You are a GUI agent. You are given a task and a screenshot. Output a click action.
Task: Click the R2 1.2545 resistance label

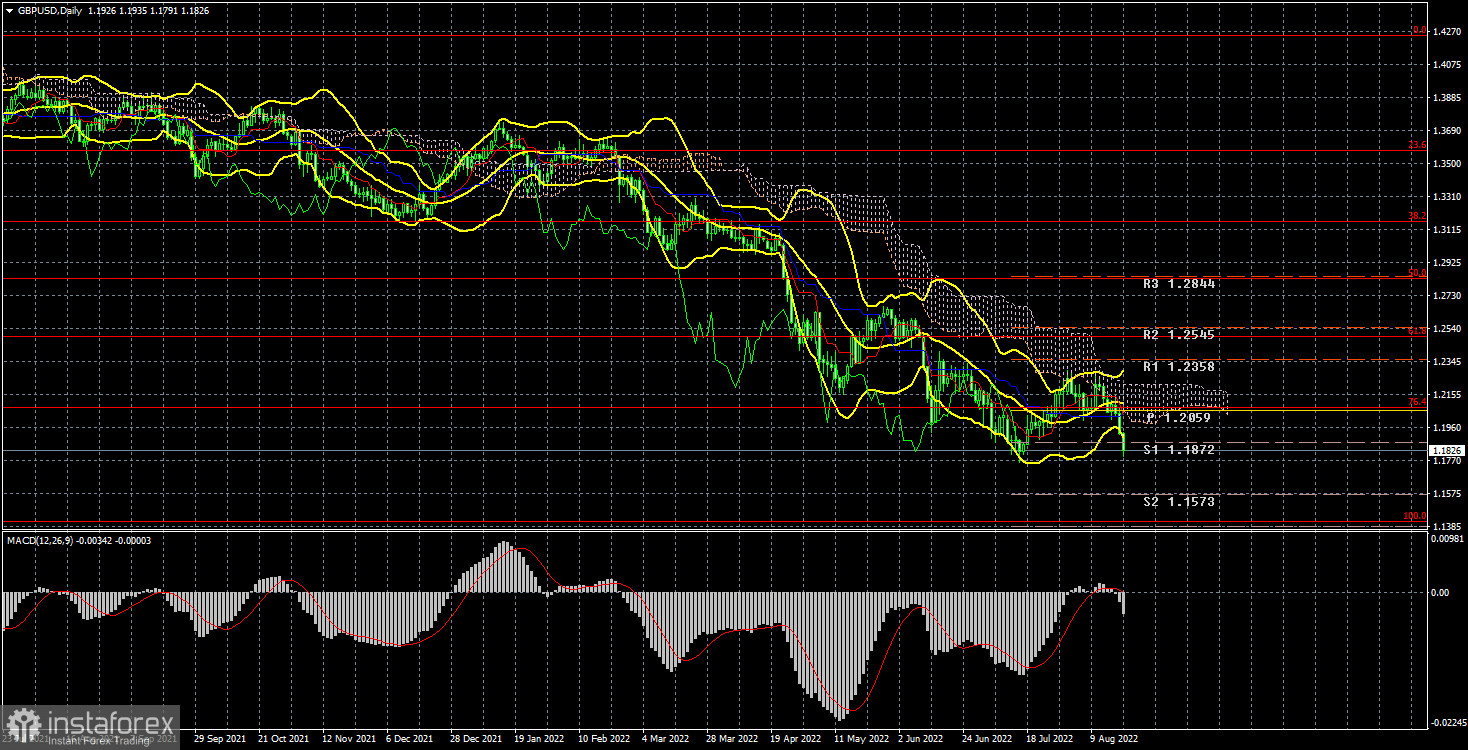[1179, 335]
